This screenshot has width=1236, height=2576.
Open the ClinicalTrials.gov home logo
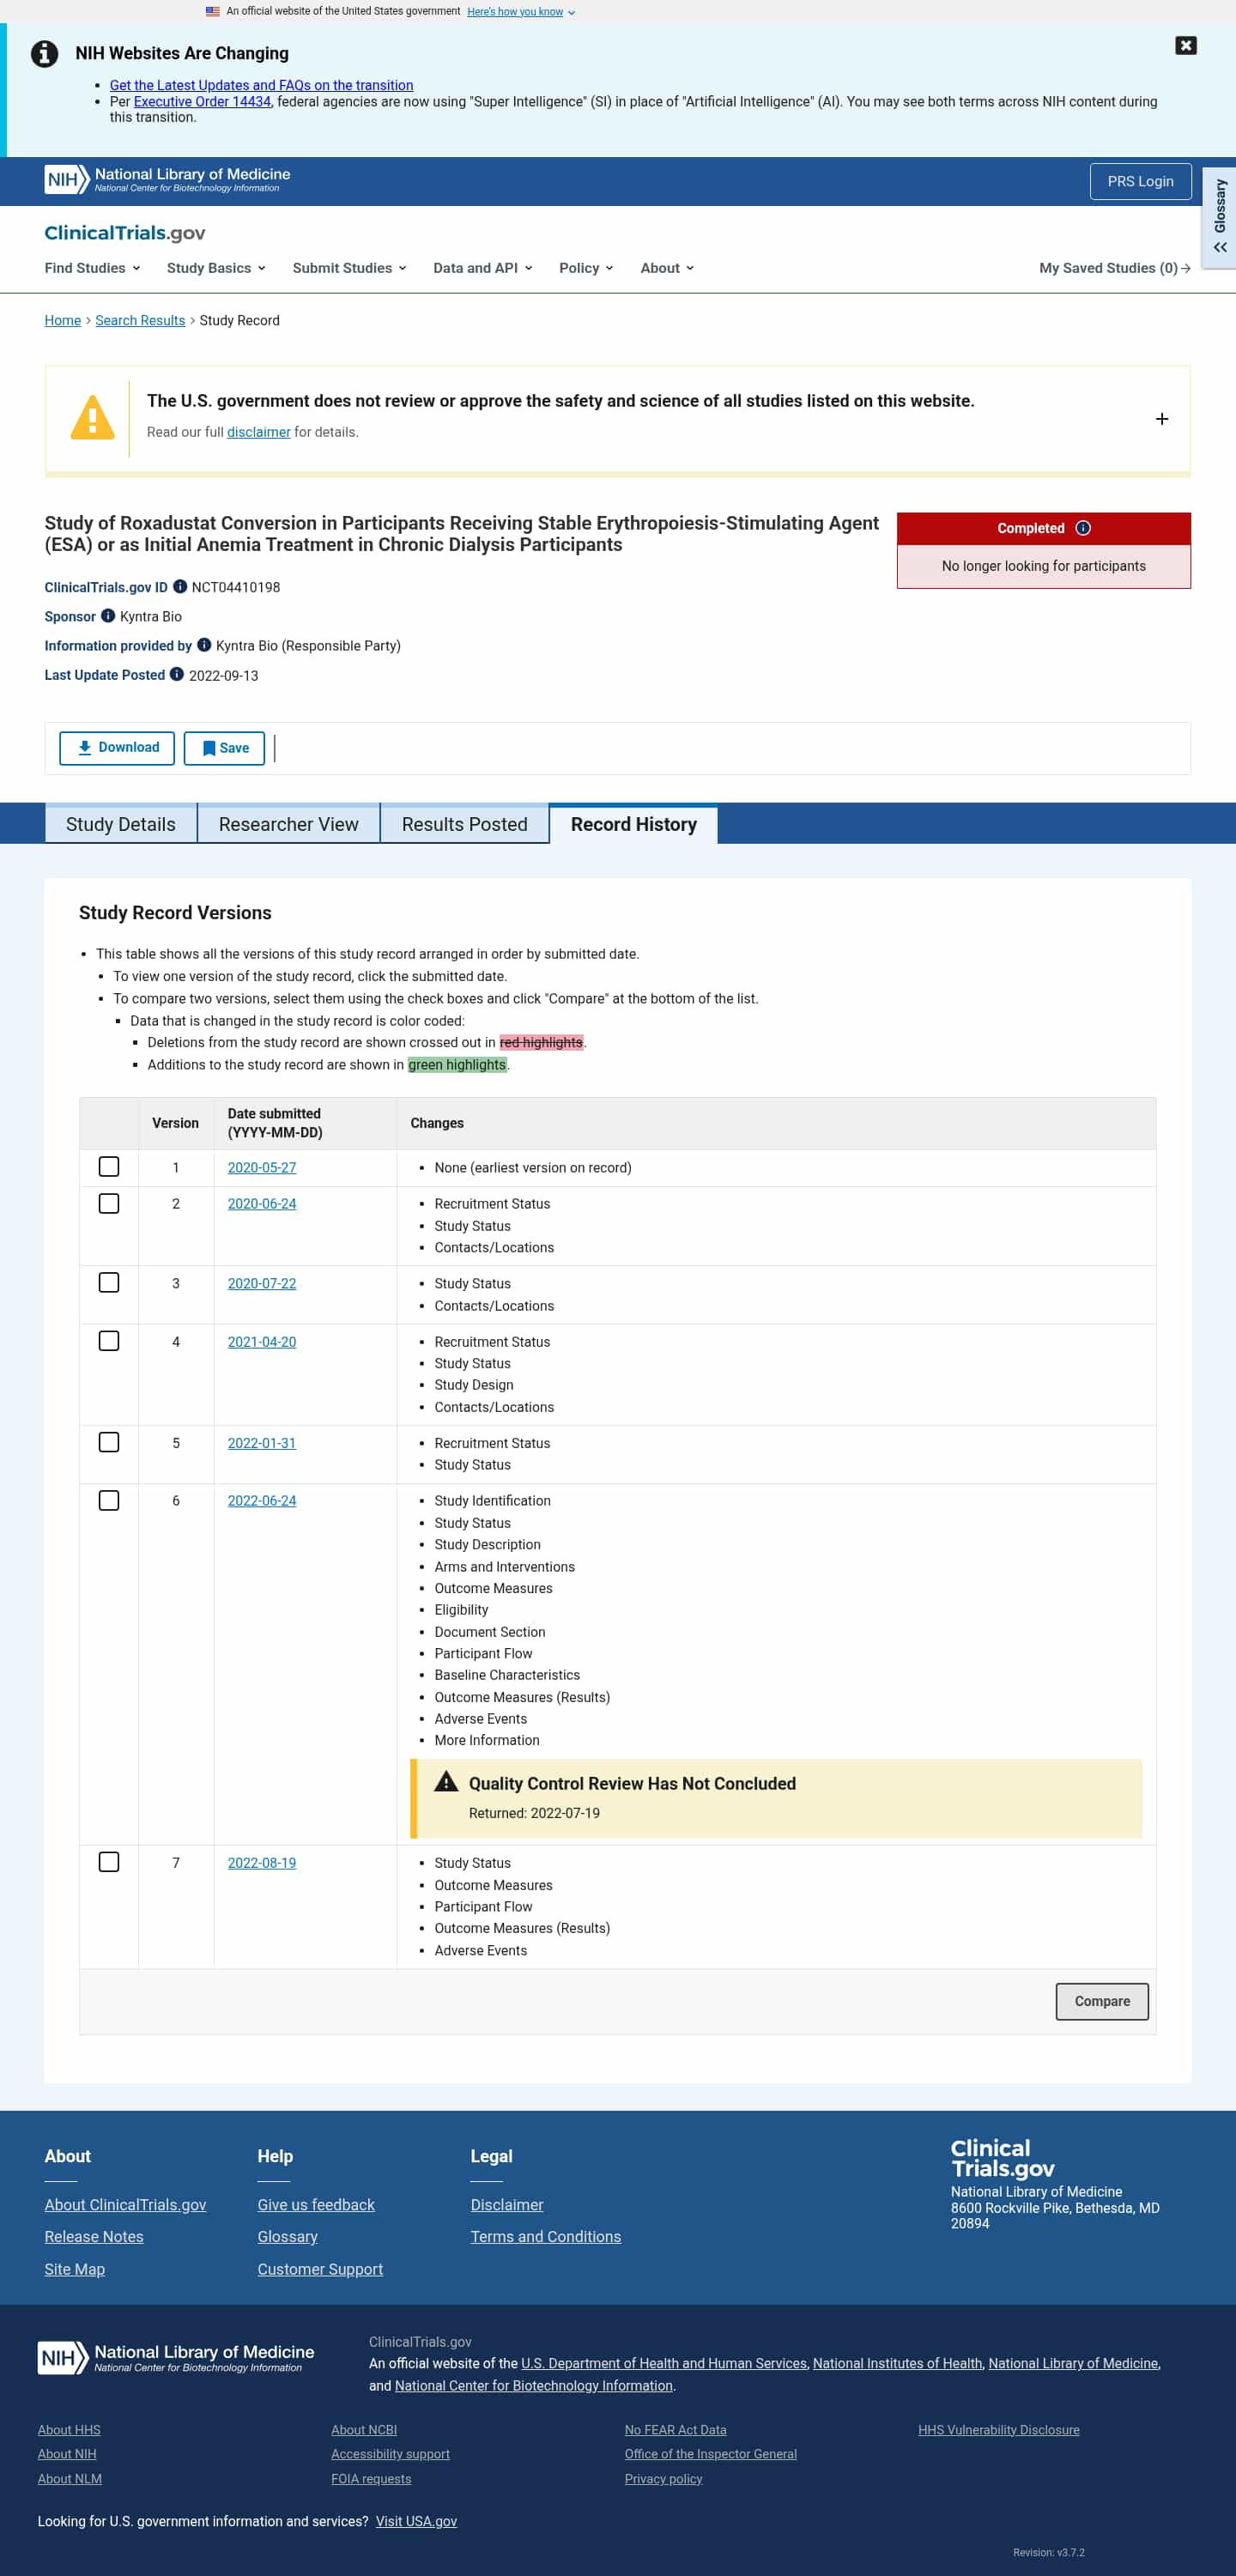point(125,233)
